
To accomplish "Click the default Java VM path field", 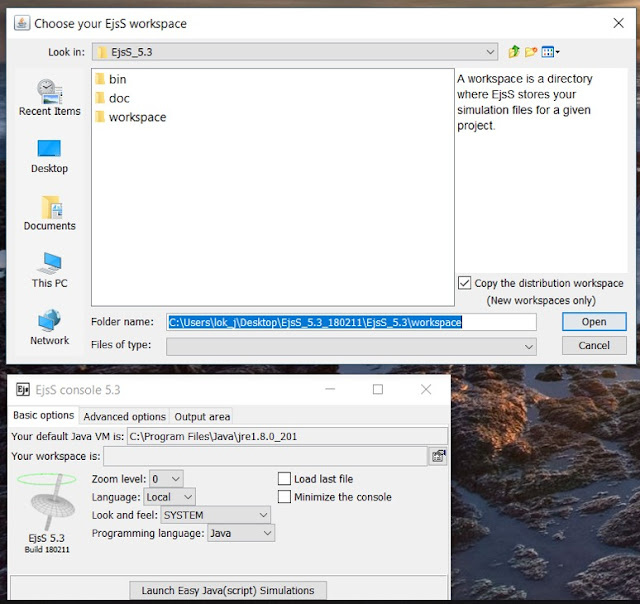I will (x=287, y=436).
